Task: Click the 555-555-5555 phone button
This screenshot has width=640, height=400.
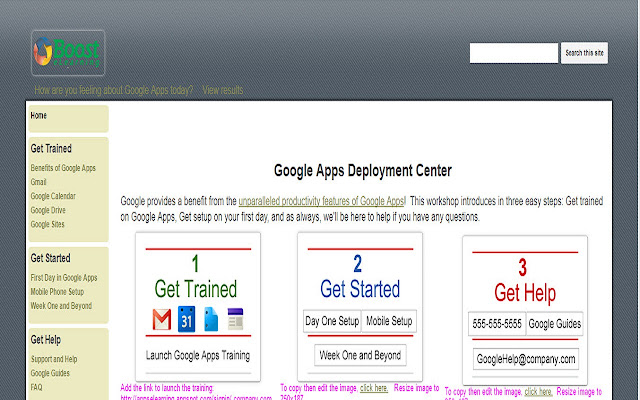Action: point(497,324)
